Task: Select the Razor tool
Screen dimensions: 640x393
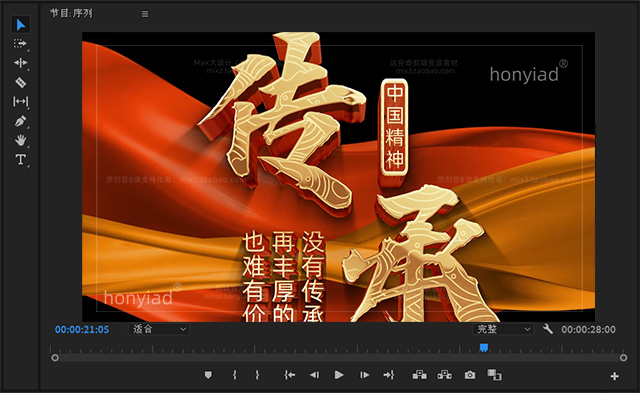Action: pyautogui.click(x=20, y=82)
